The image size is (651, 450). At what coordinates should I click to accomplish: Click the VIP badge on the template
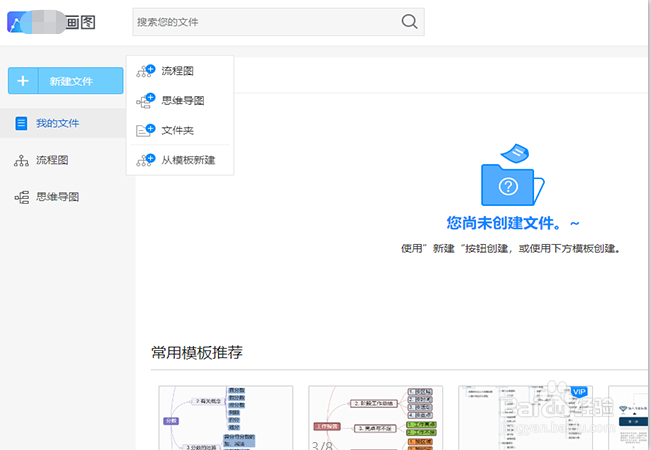pos(579,392)
